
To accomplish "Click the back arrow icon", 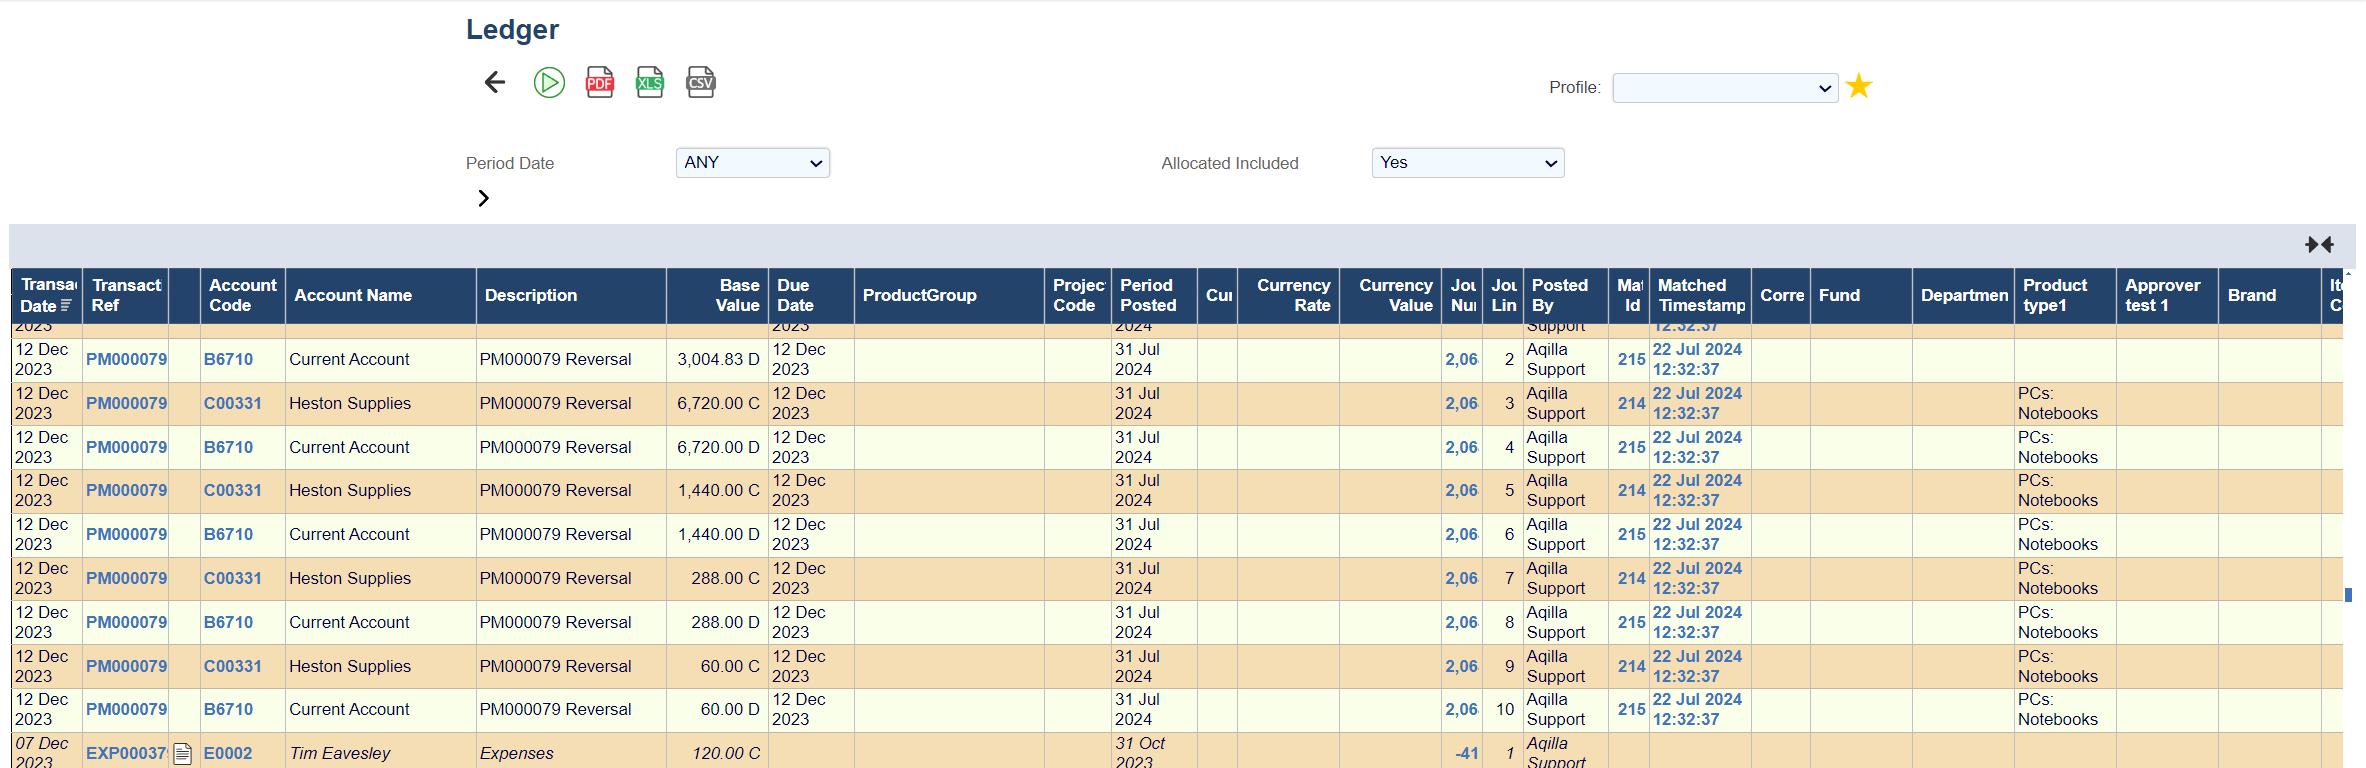I will (x=495, y=82).
